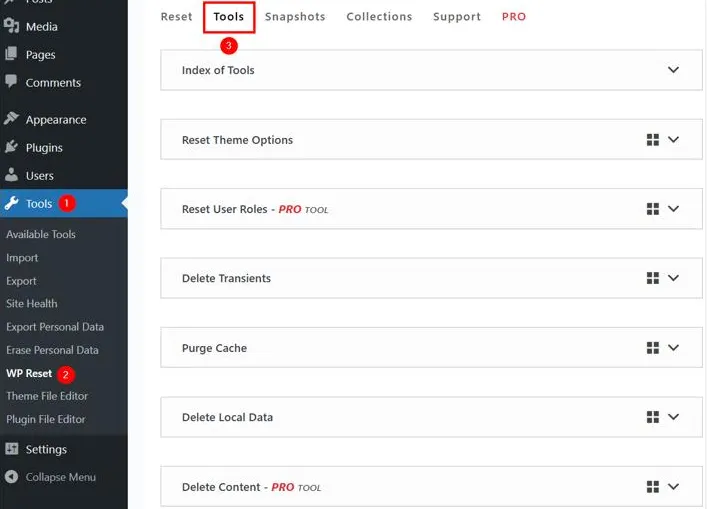This screenshot has height=509, width=707.
Task: Expand Delete Local Data chevron
Action: (x=673, y=417)
